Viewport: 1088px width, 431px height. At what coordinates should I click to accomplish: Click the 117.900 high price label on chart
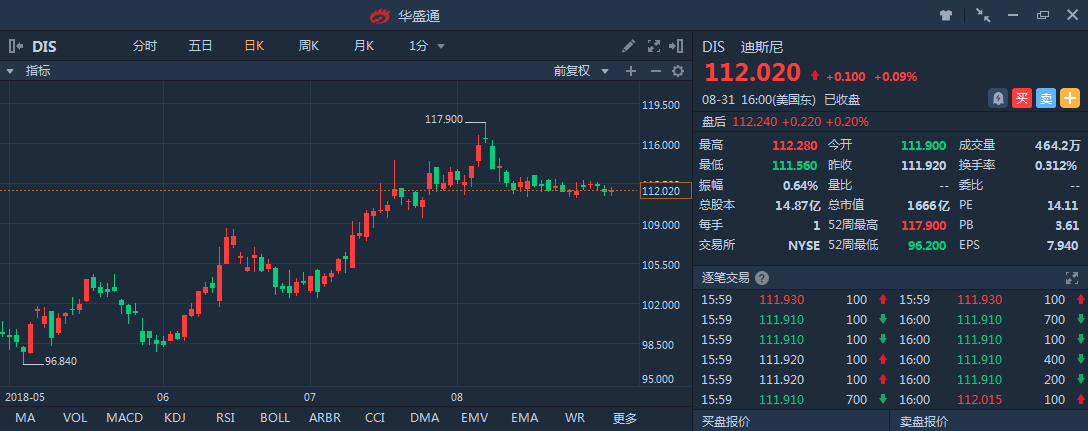pyautogui.click(x=443, y=119)
